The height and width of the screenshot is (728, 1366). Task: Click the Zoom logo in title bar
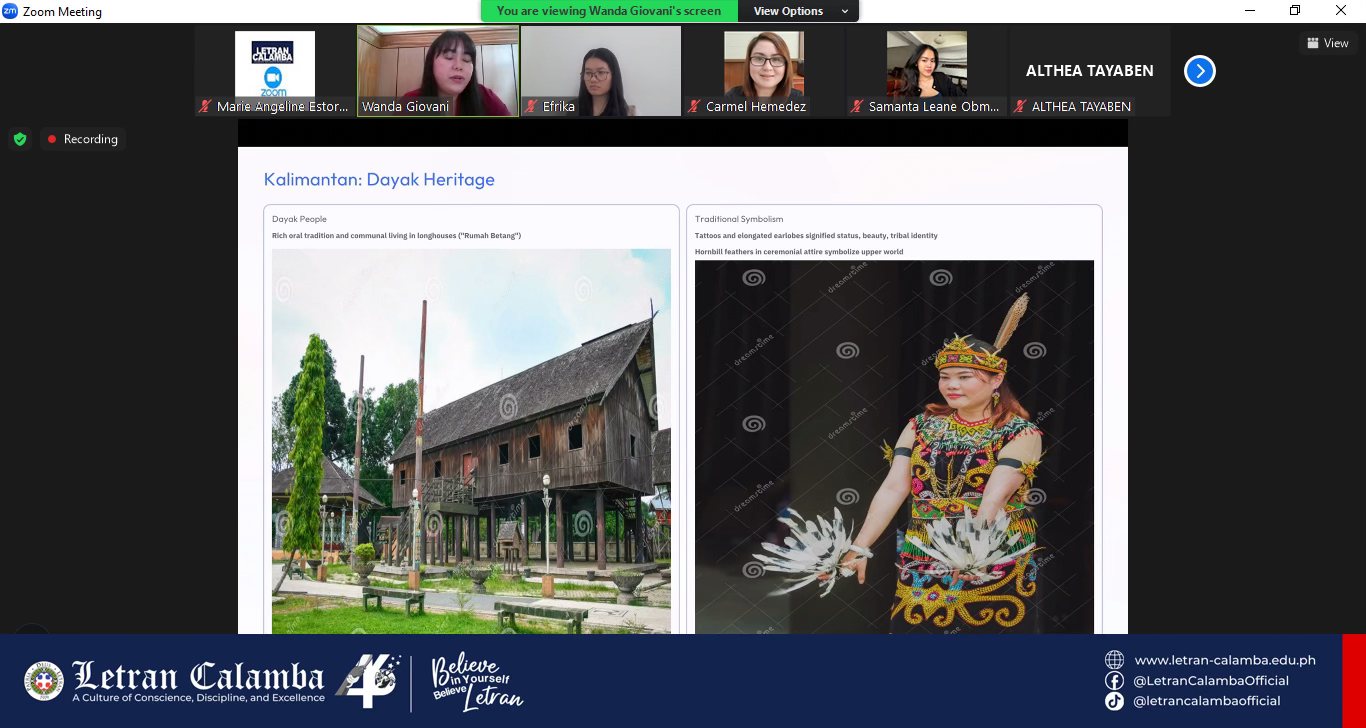pos(10,11)
